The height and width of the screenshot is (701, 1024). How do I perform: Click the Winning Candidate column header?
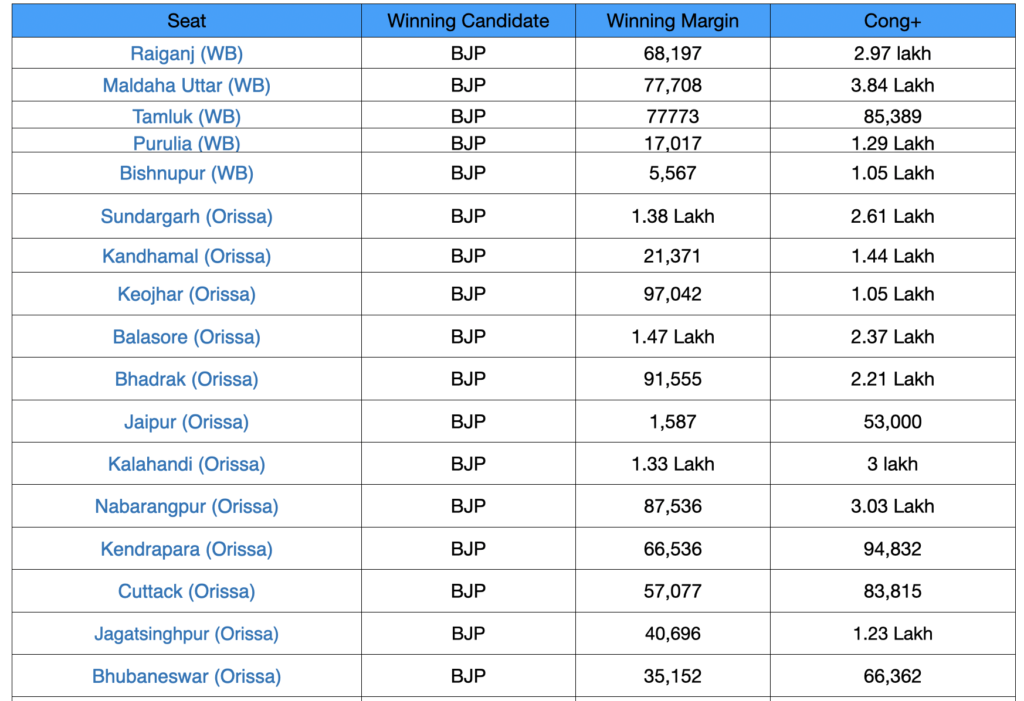coord(468,21)
